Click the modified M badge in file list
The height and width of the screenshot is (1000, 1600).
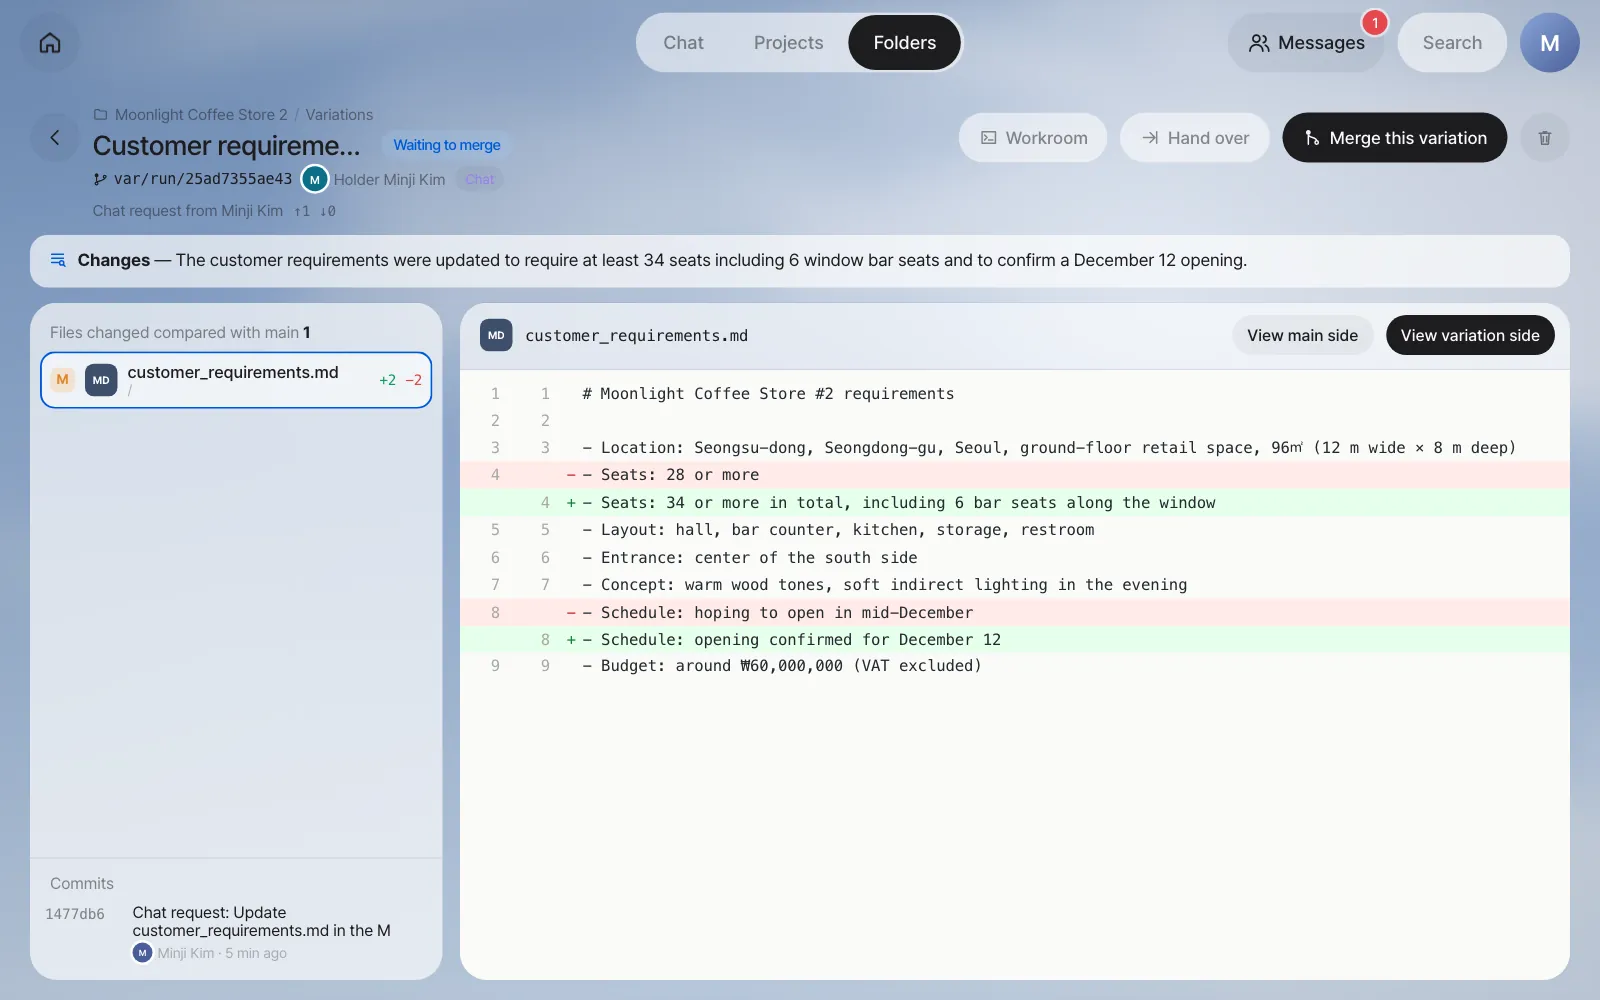63,380
